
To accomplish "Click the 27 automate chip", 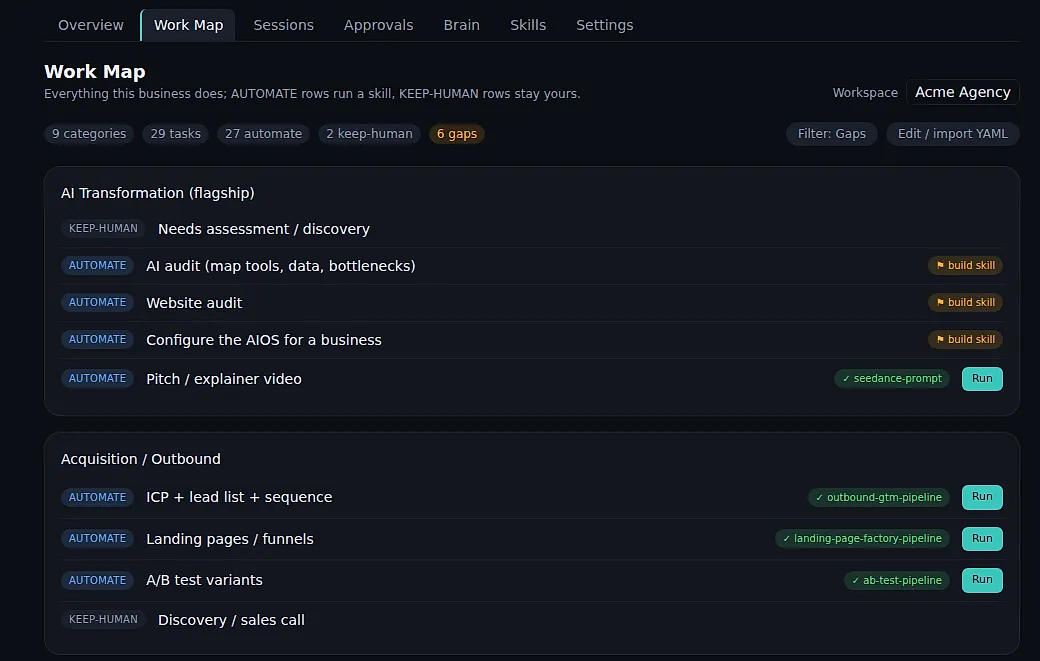I will [x=263, y=134].
